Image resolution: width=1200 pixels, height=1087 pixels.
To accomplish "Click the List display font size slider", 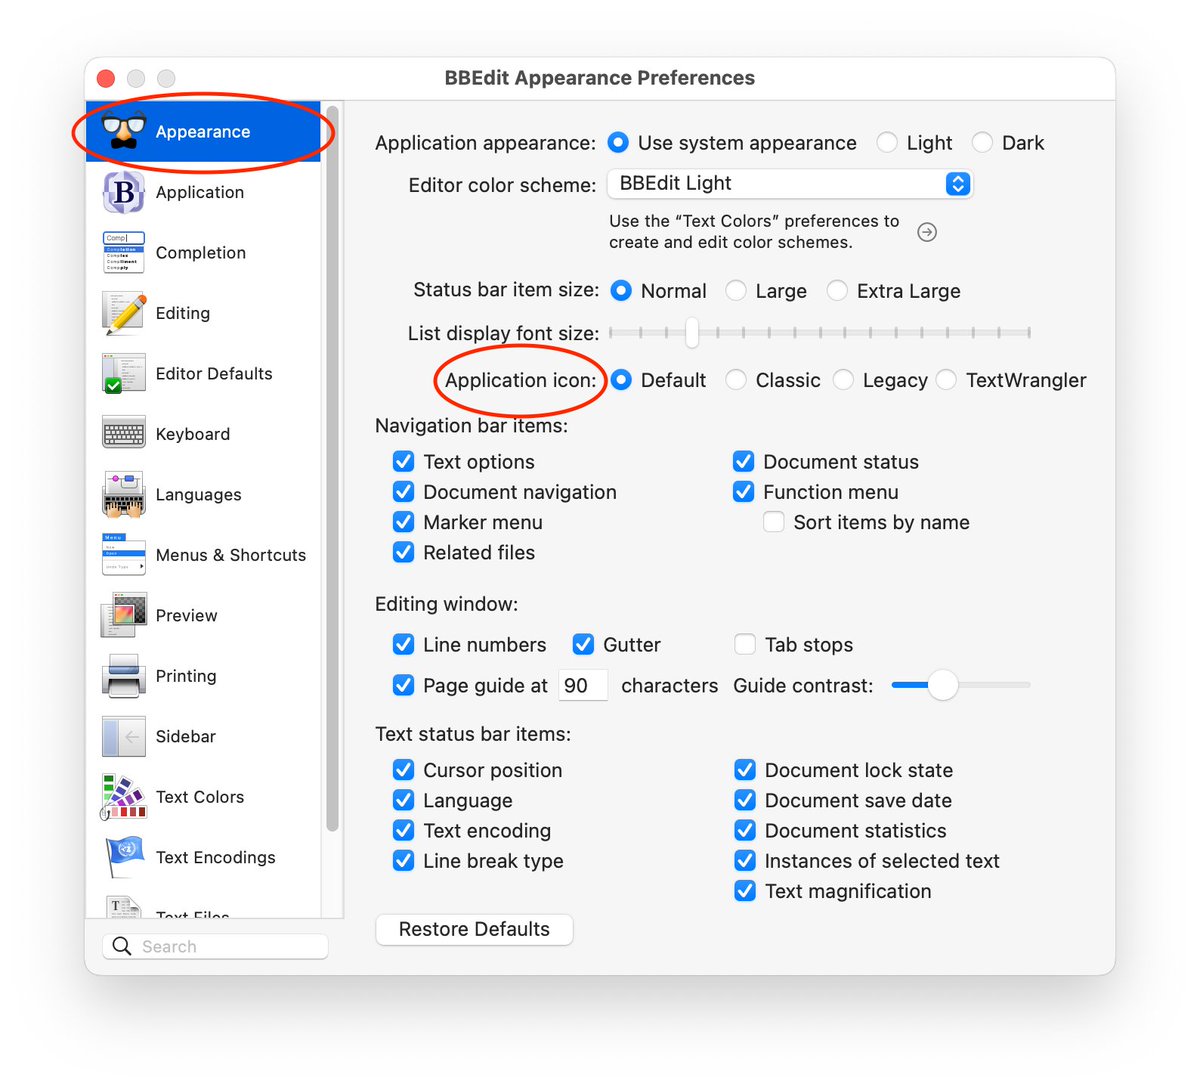I will click(x=820, y=332).
